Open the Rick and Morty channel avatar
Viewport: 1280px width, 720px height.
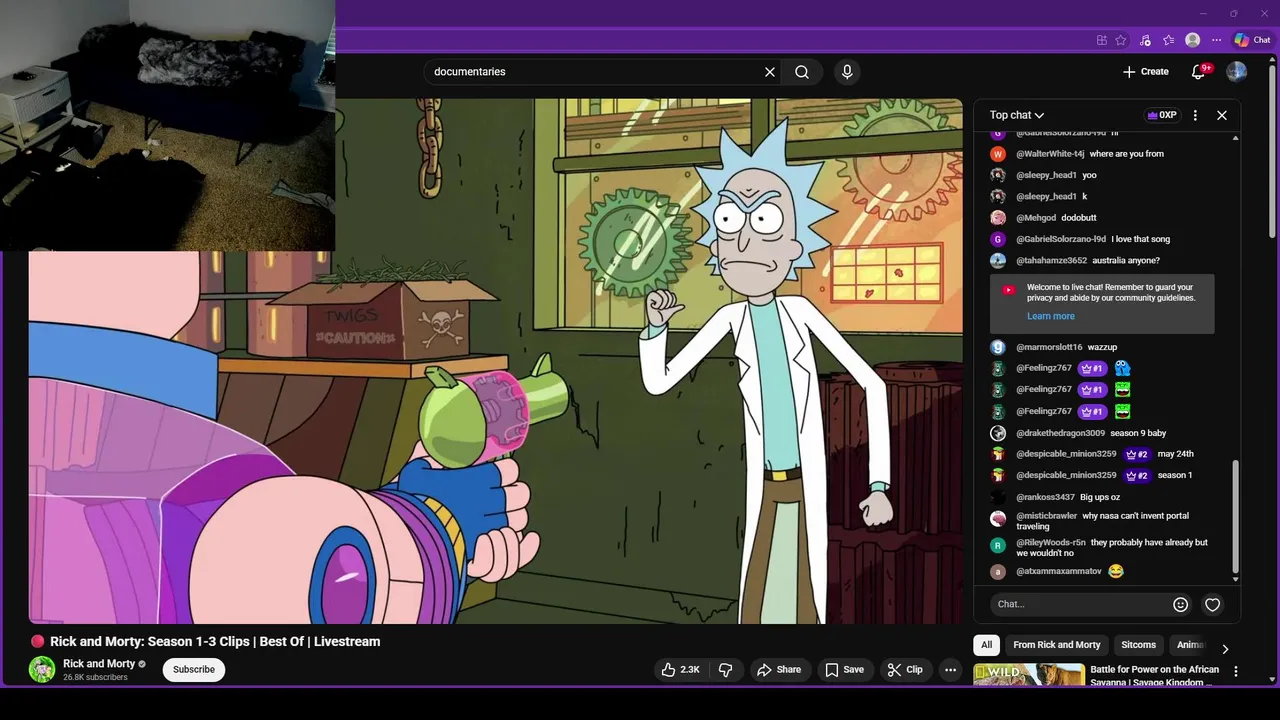(x=42, y=670)
